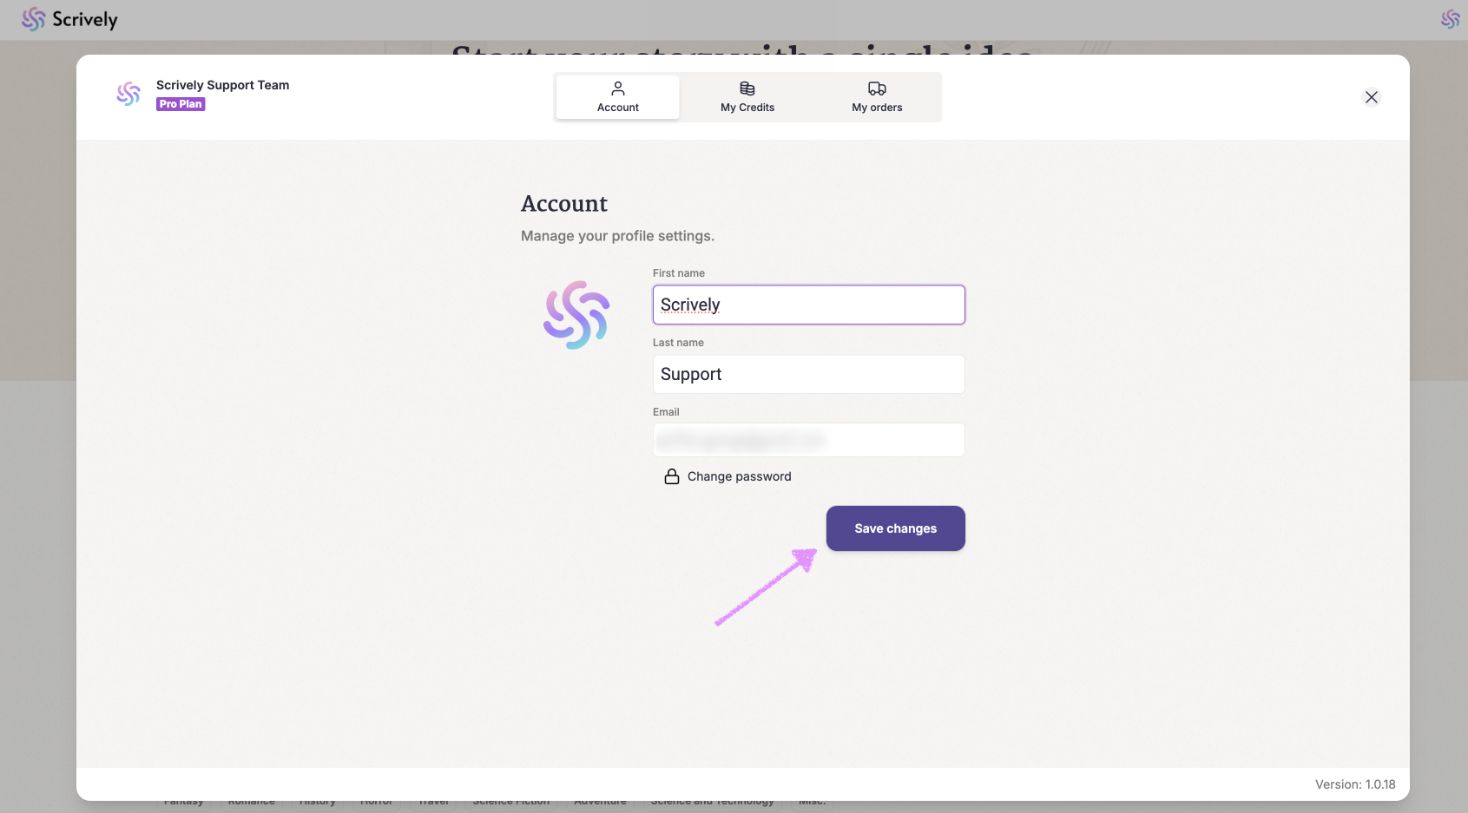Click the Save changes button

click(895, 528)
